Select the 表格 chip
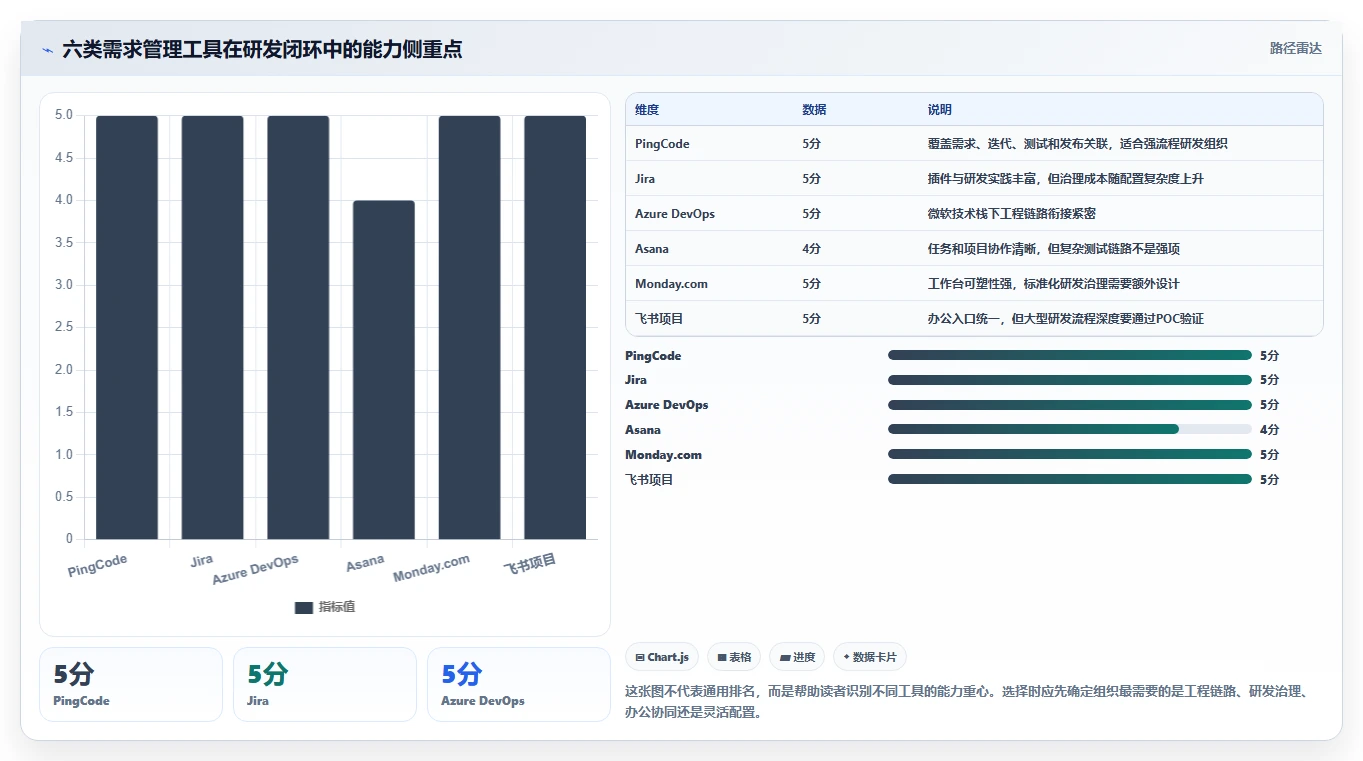Viewport: 1363px width, 761px height. tap(734, 657)
